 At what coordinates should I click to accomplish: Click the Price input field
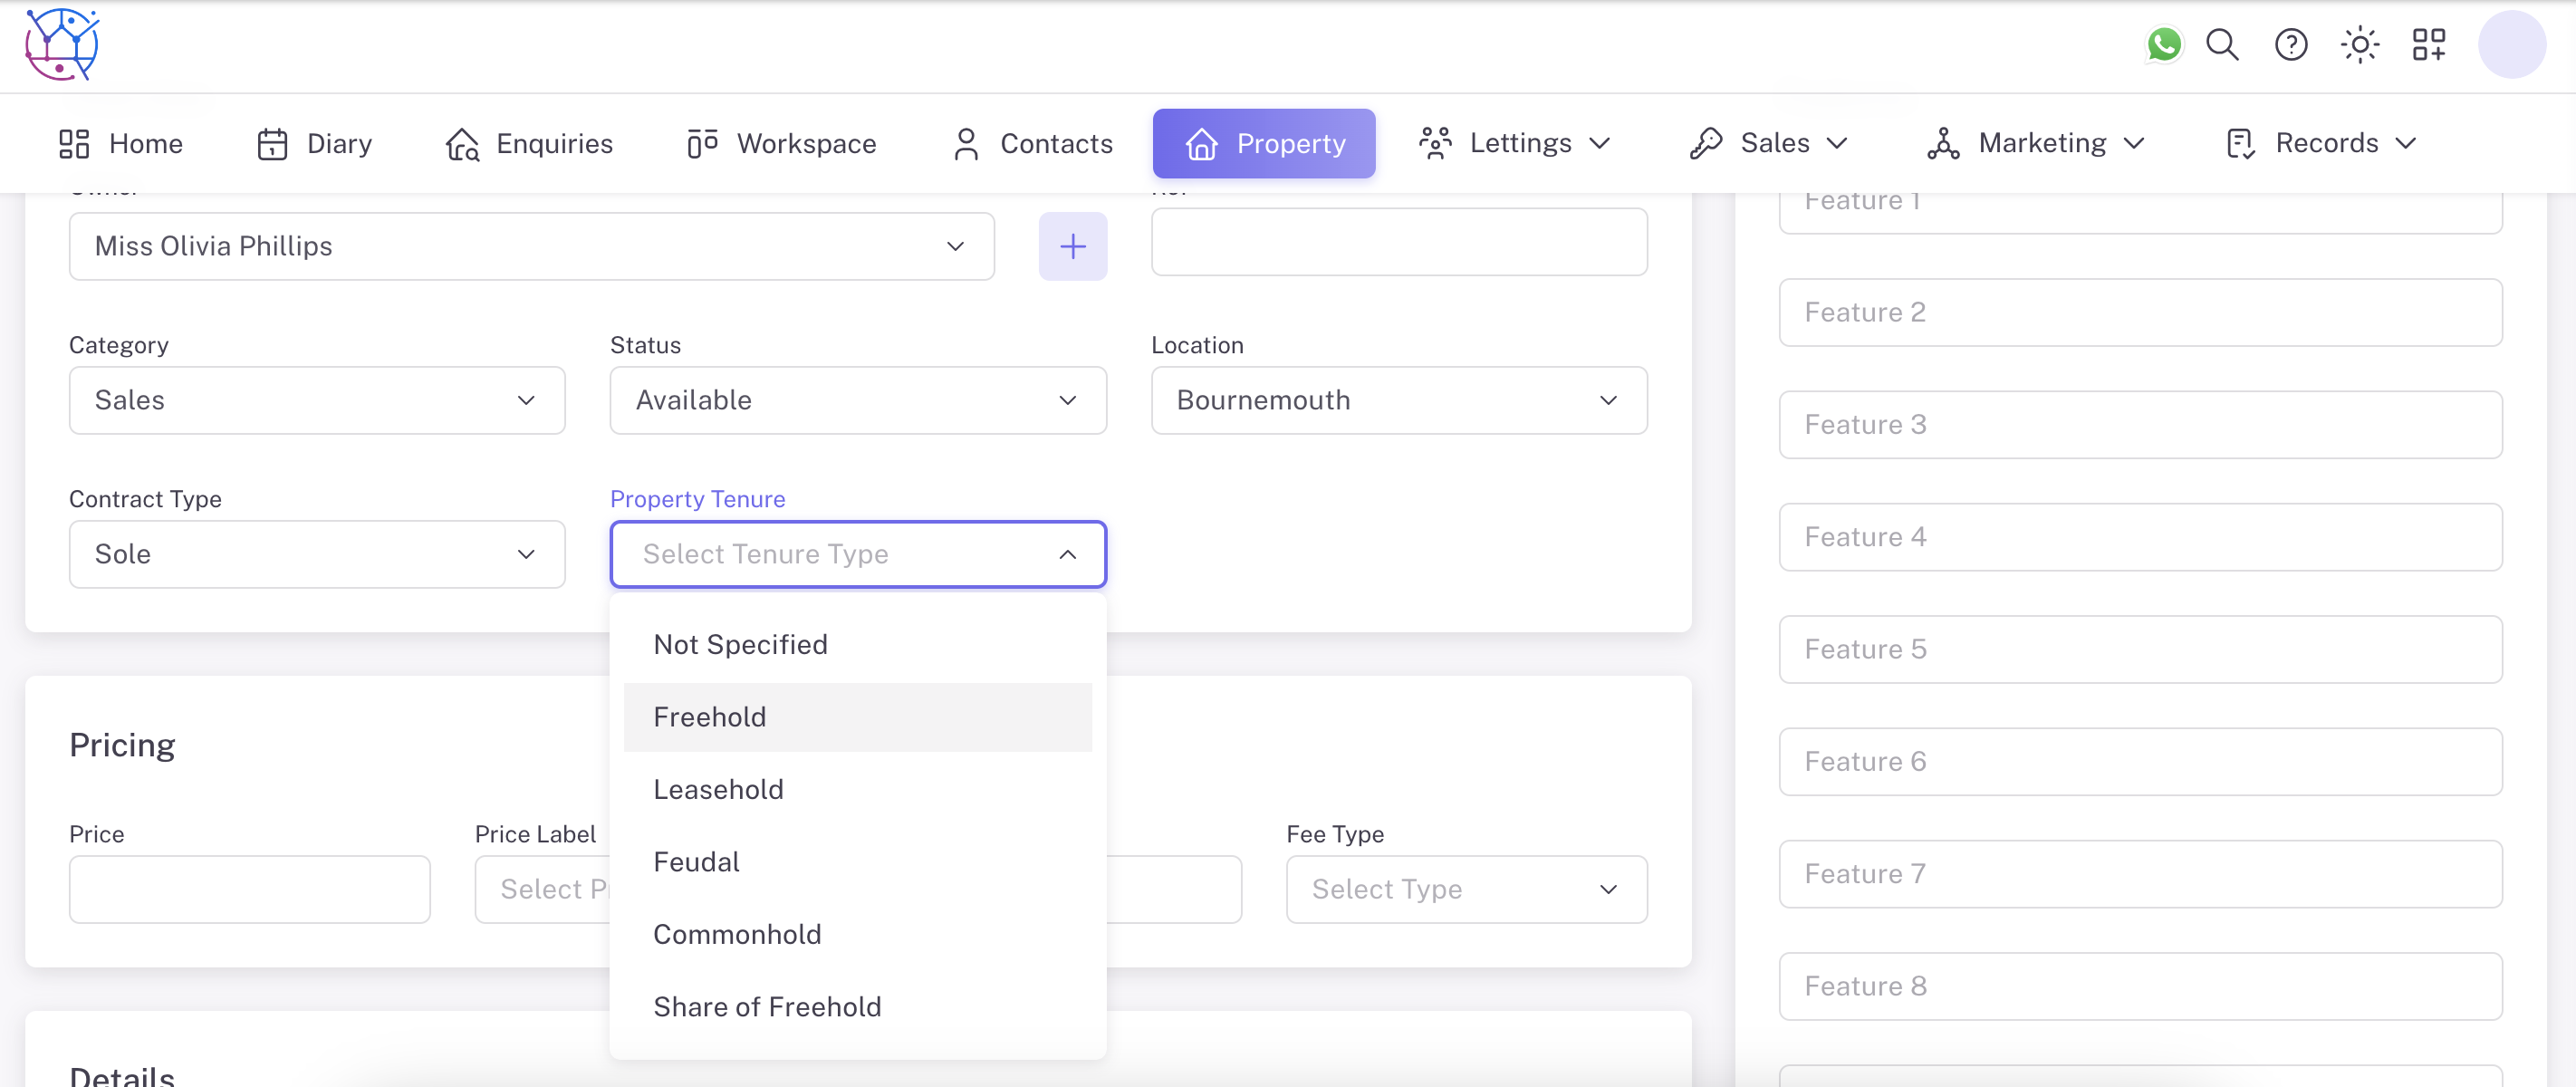coord(249,889)
